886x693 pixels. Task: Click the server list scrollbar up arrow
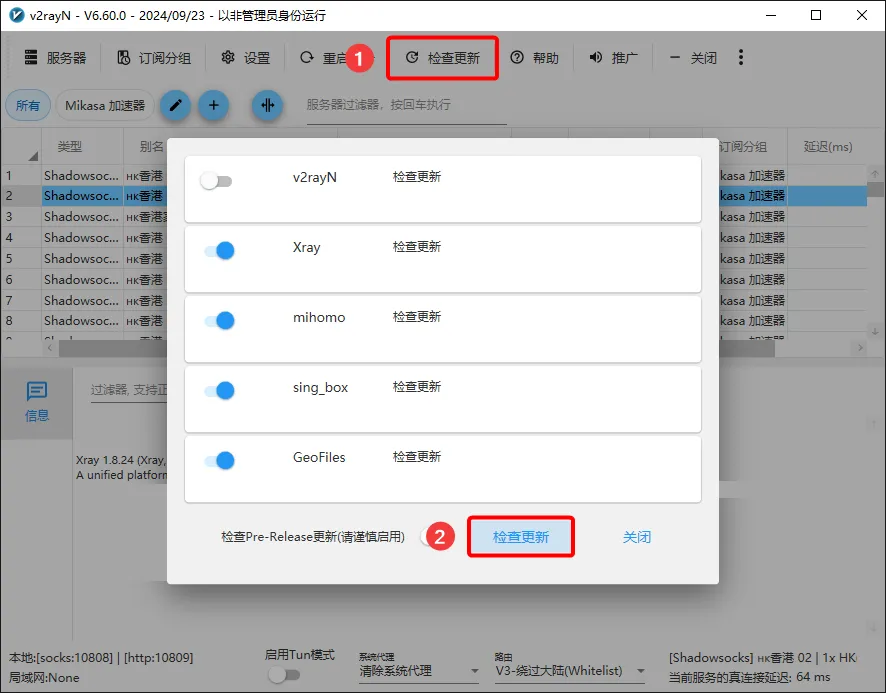[875, 174]
